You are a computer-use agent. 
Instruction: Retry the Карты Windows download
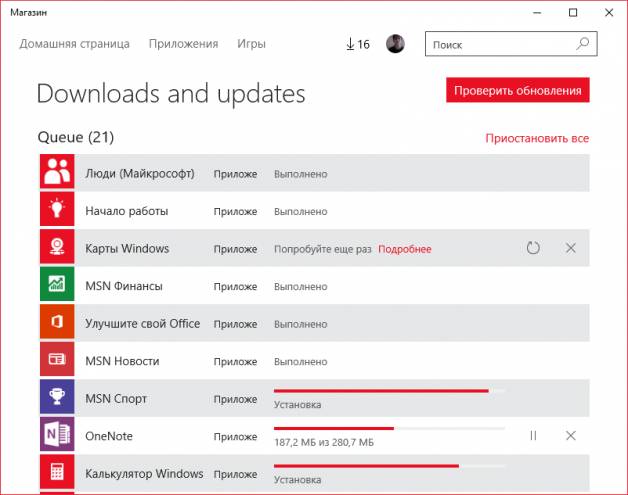click(533, 248)
